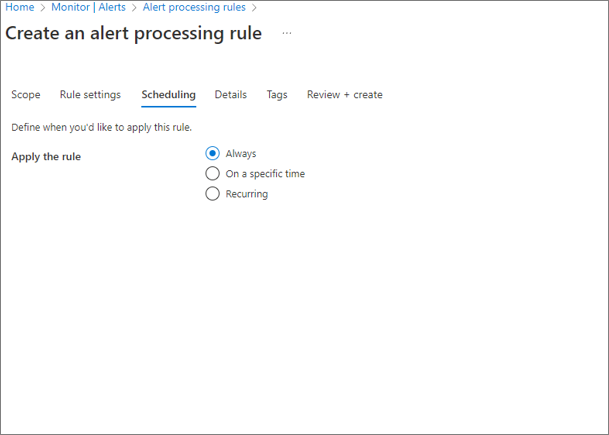Image resolution: width=609 pixels, height=435 pixels.
Task: Go to the Details tab
Action: [230, 95]
